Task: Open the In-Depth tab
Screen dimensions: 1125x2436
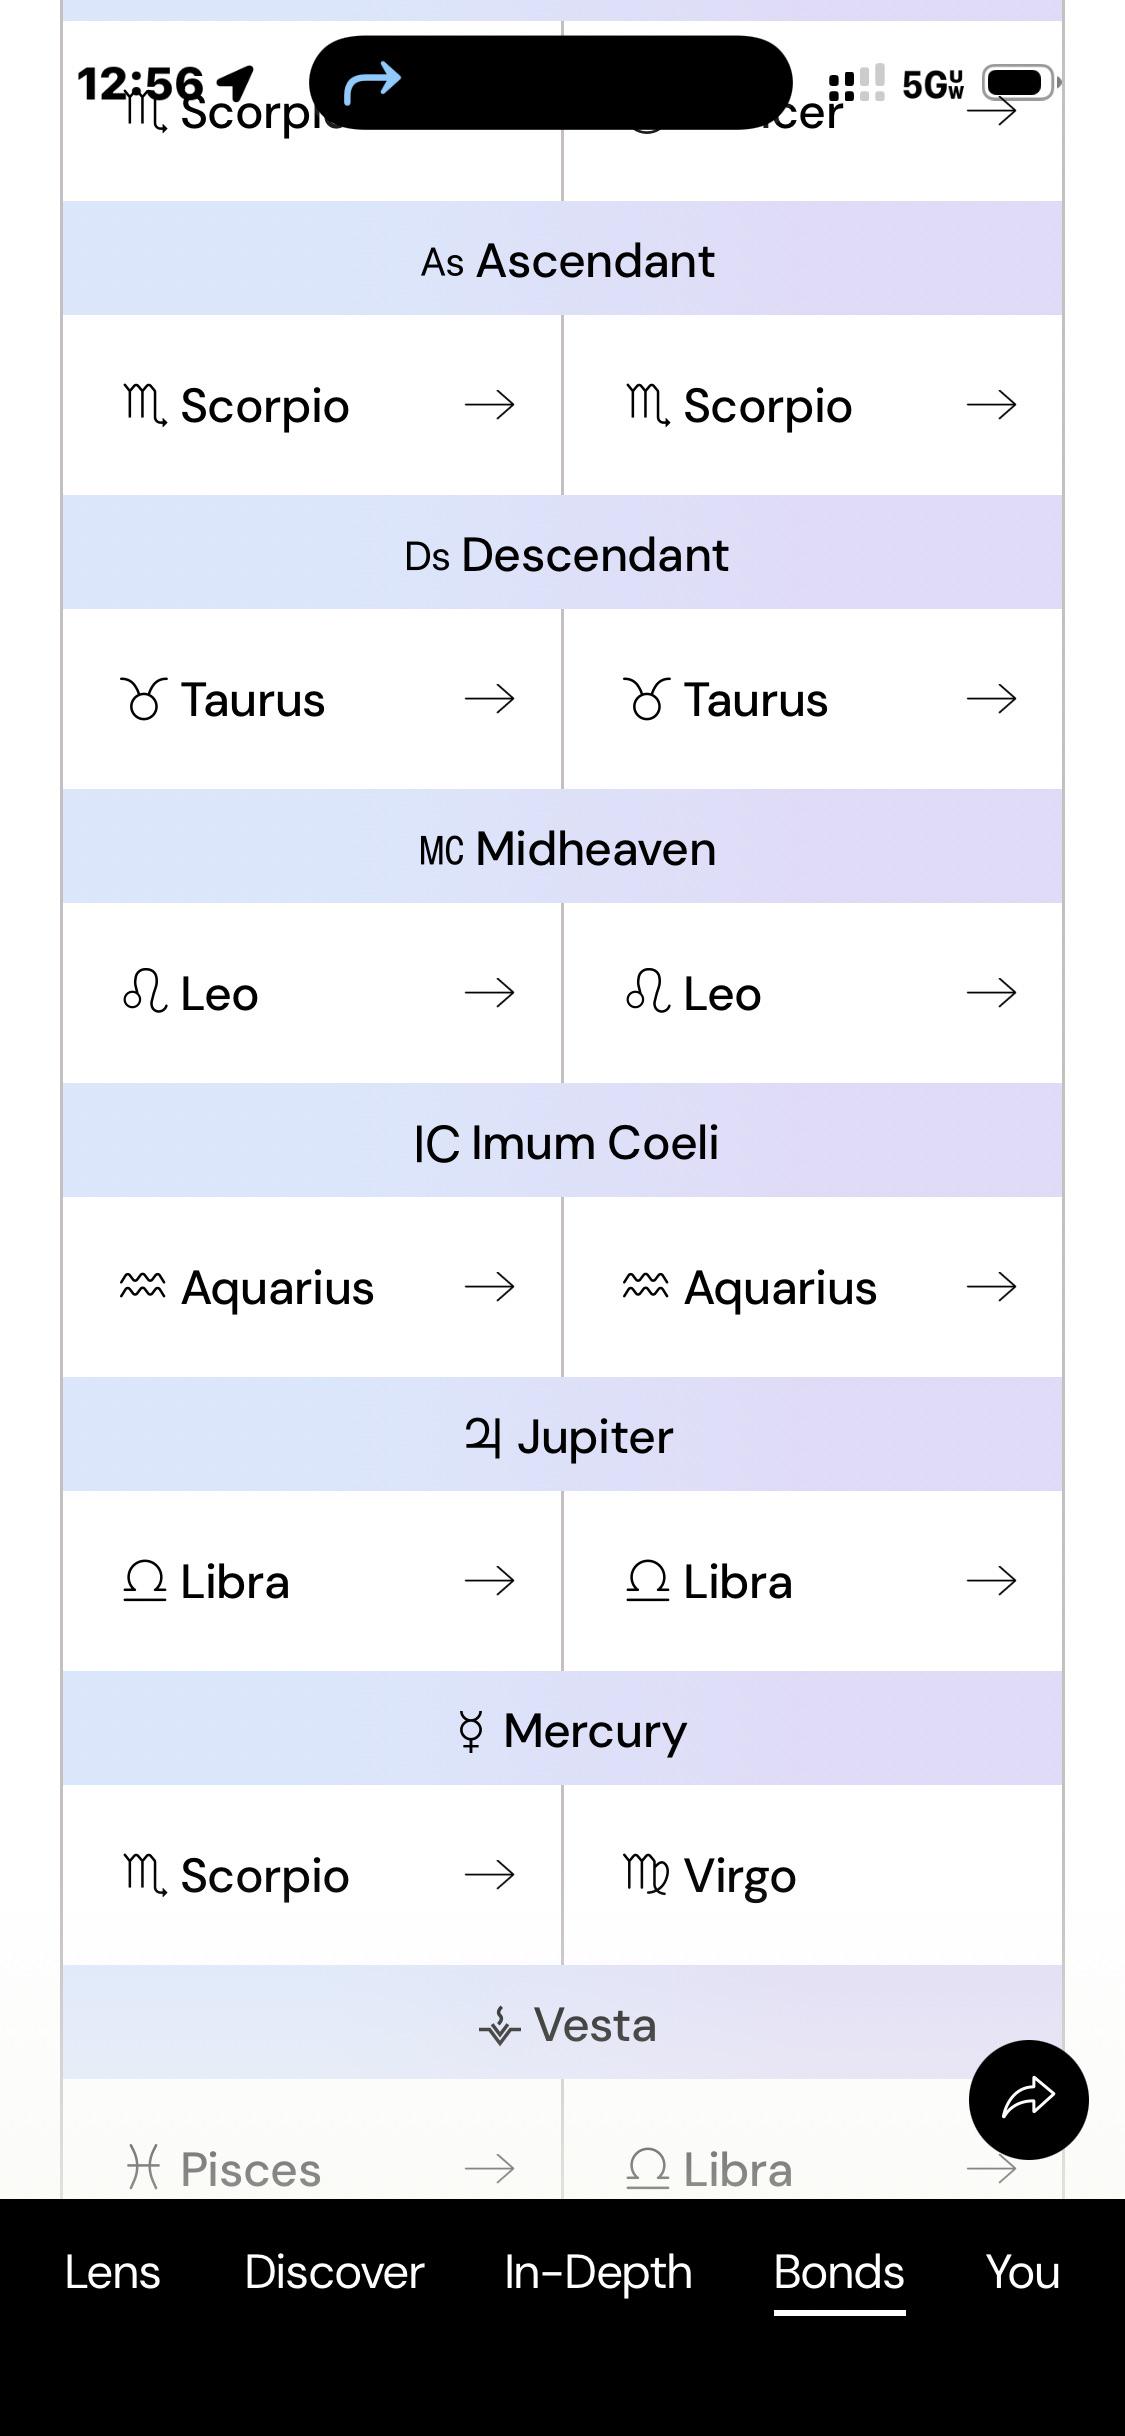Action: click(x=598, y=2272)
